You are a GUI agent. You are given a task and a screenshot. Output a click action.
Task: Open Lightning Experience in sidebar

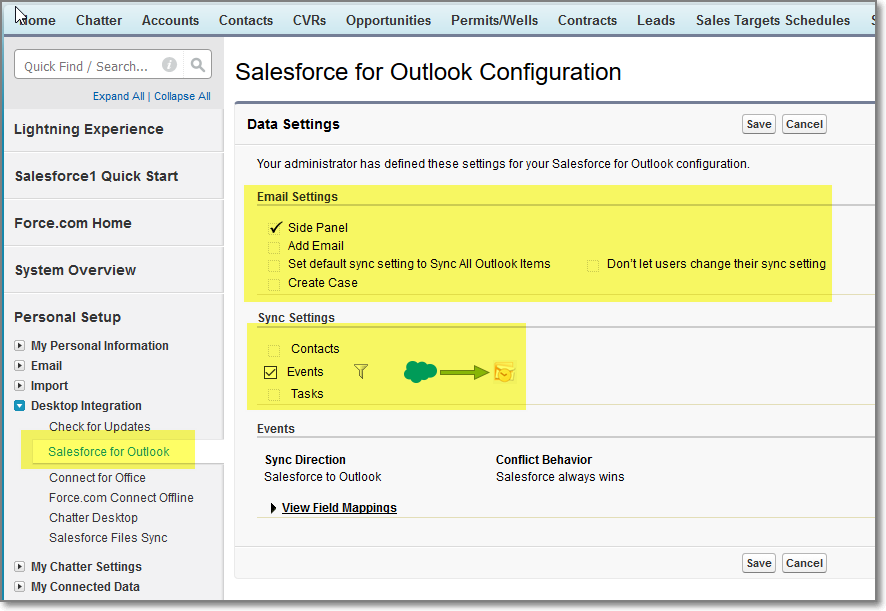click(x=89, y=129)
